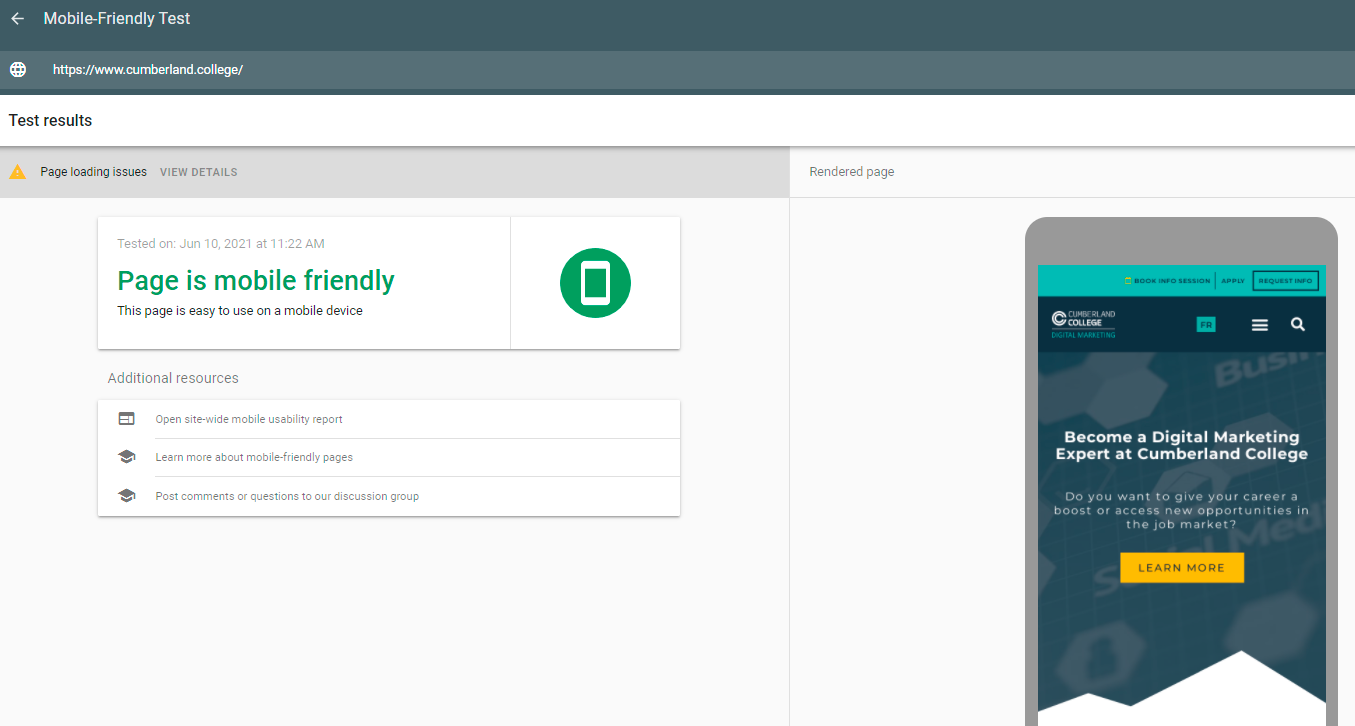Open site-wide mobile usability report
Viewport: 1355px width, 726px height.
pos(249,419)
